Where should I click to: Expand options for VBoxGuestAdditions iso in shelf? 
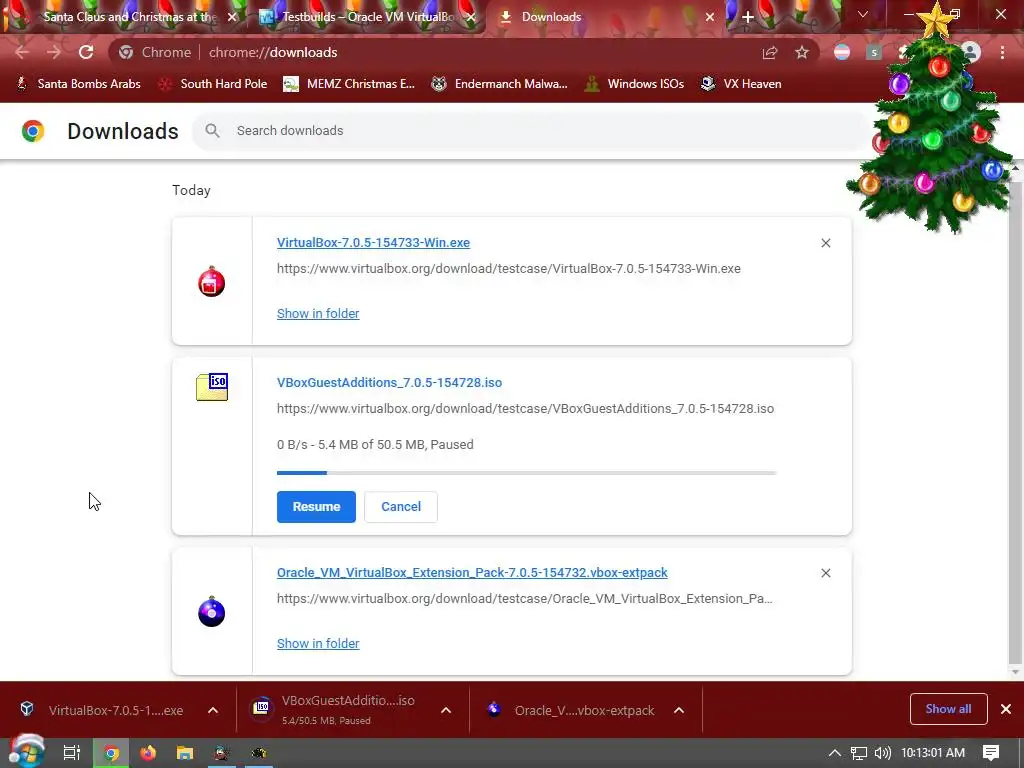coord(446,710)
